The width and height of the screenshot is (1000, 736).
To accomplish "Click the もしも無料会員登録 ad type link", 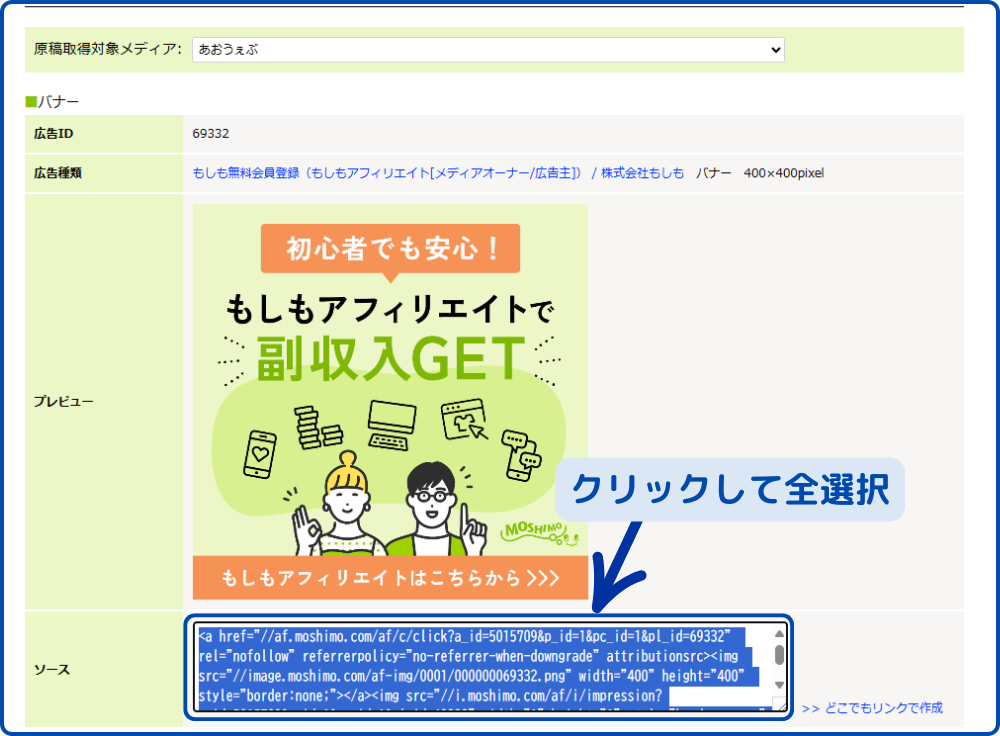I will [x=437, y=173].
